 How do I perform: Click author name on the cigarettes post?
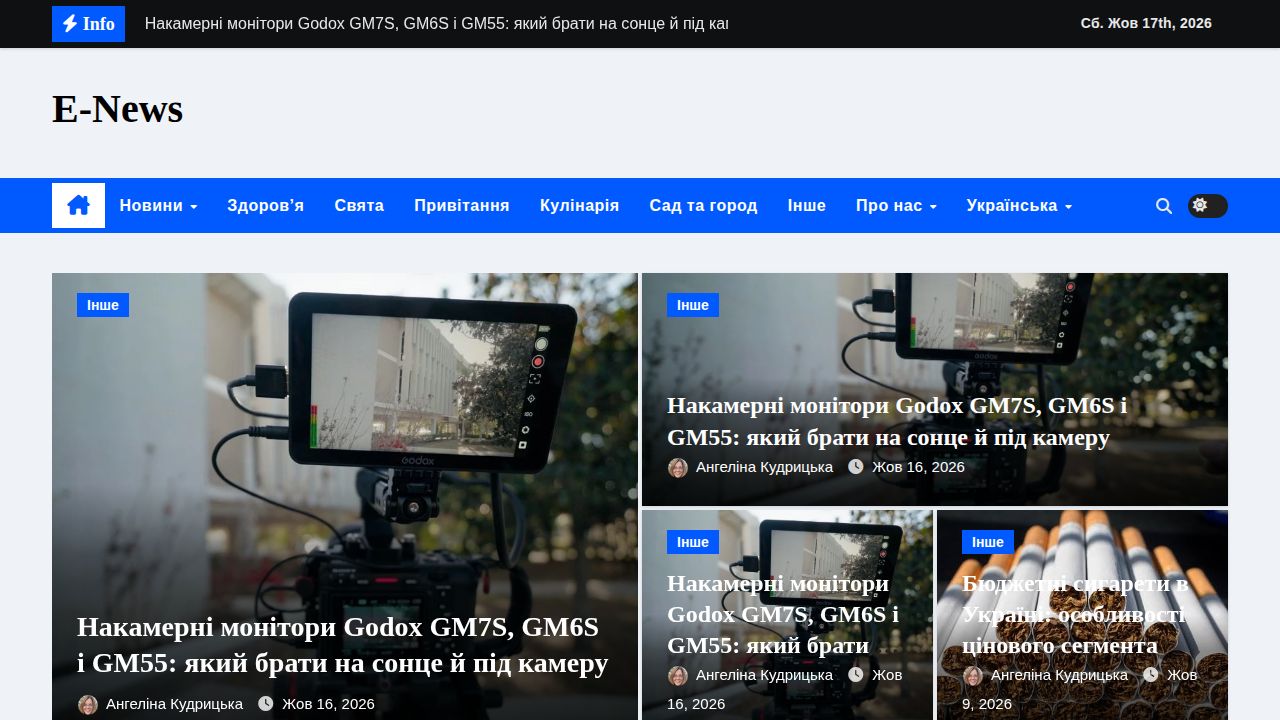1059,675
